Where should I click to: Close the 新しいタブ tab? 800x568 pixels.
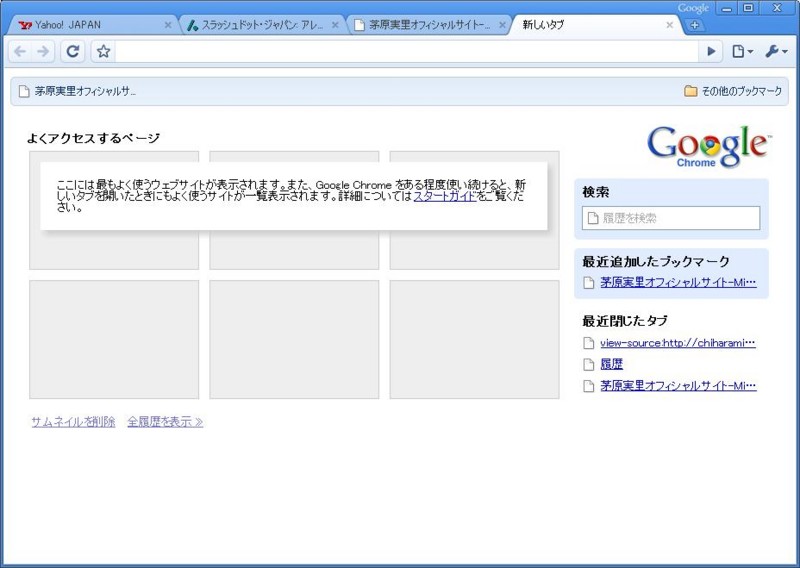(670, 25)
